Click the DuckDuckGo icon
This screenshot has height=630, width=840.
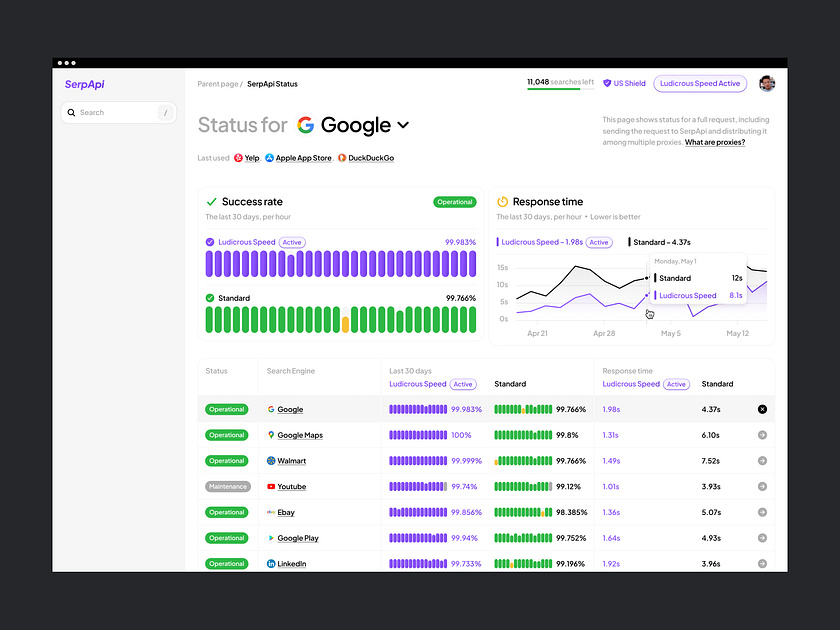(342, 158)
